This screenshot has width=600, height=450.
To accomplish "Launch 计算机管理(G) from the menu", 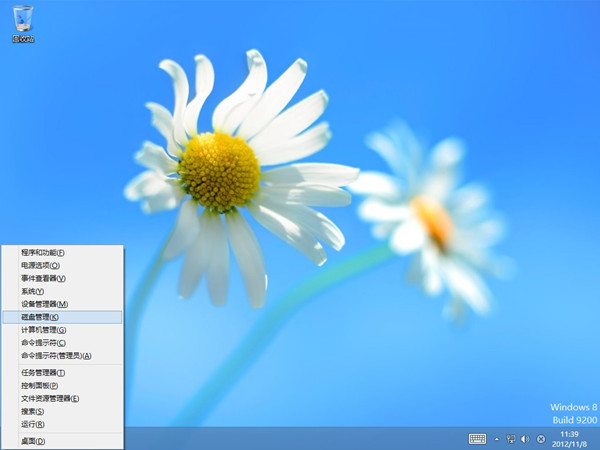I will (x=43, y=330).
